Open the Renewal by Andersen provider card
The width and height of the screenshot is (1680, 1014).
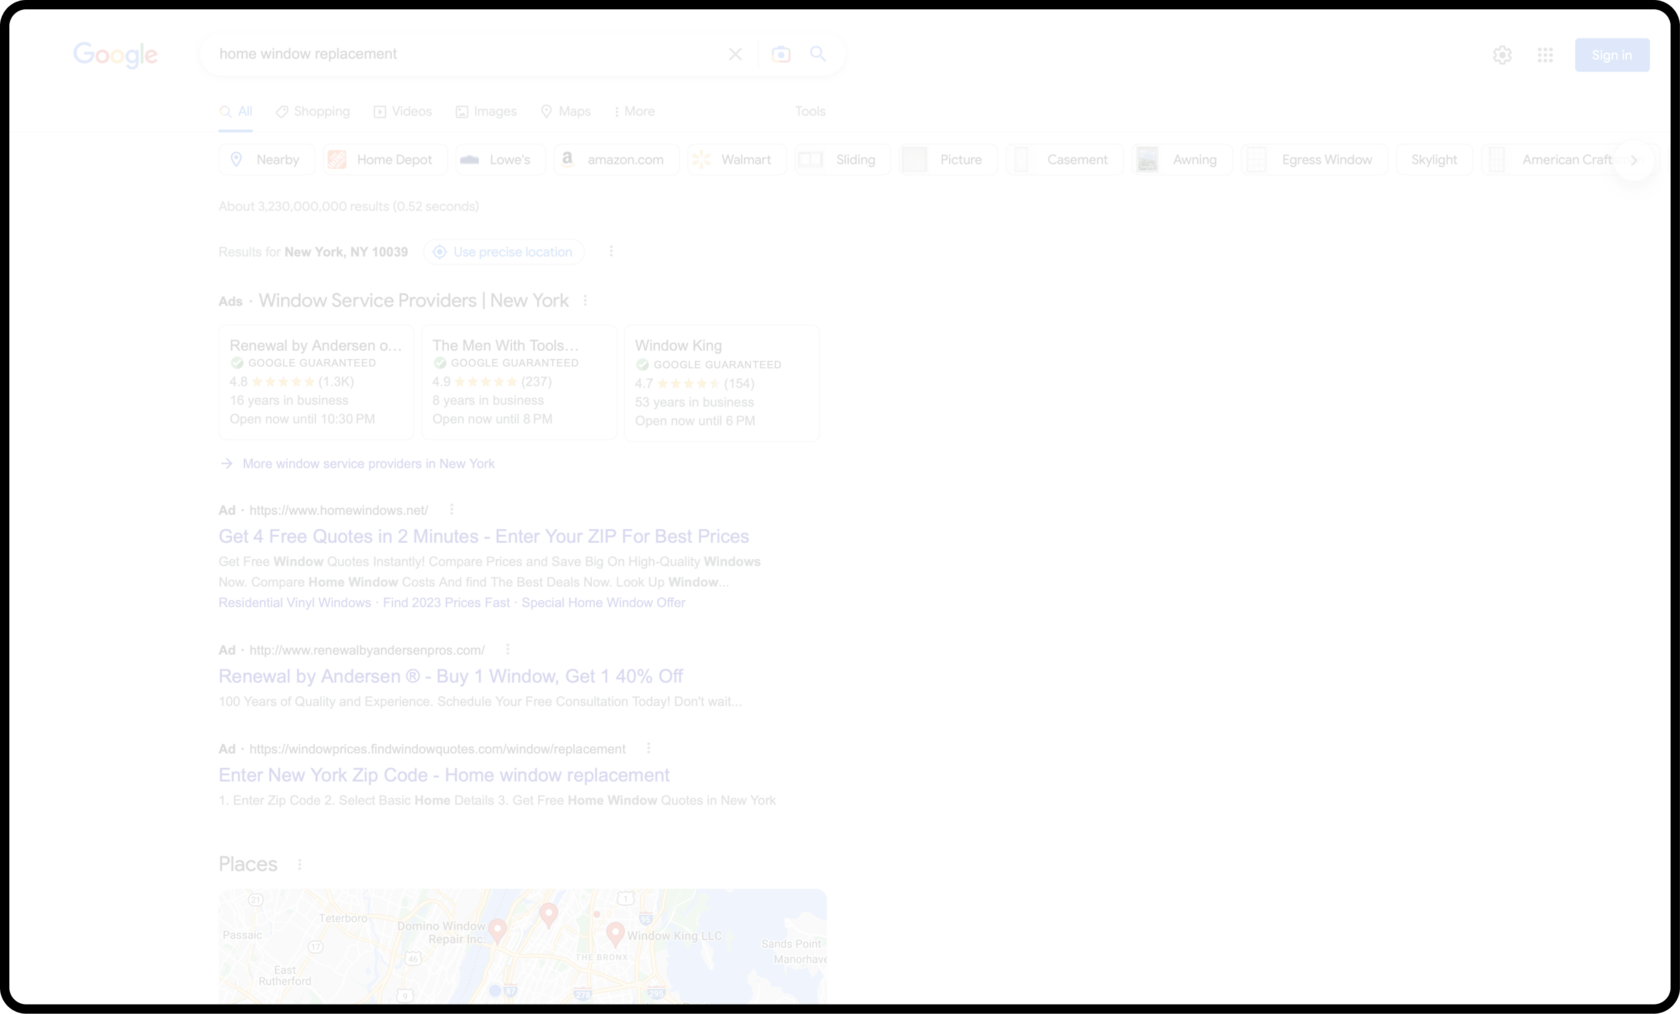(x=316, y=382)
